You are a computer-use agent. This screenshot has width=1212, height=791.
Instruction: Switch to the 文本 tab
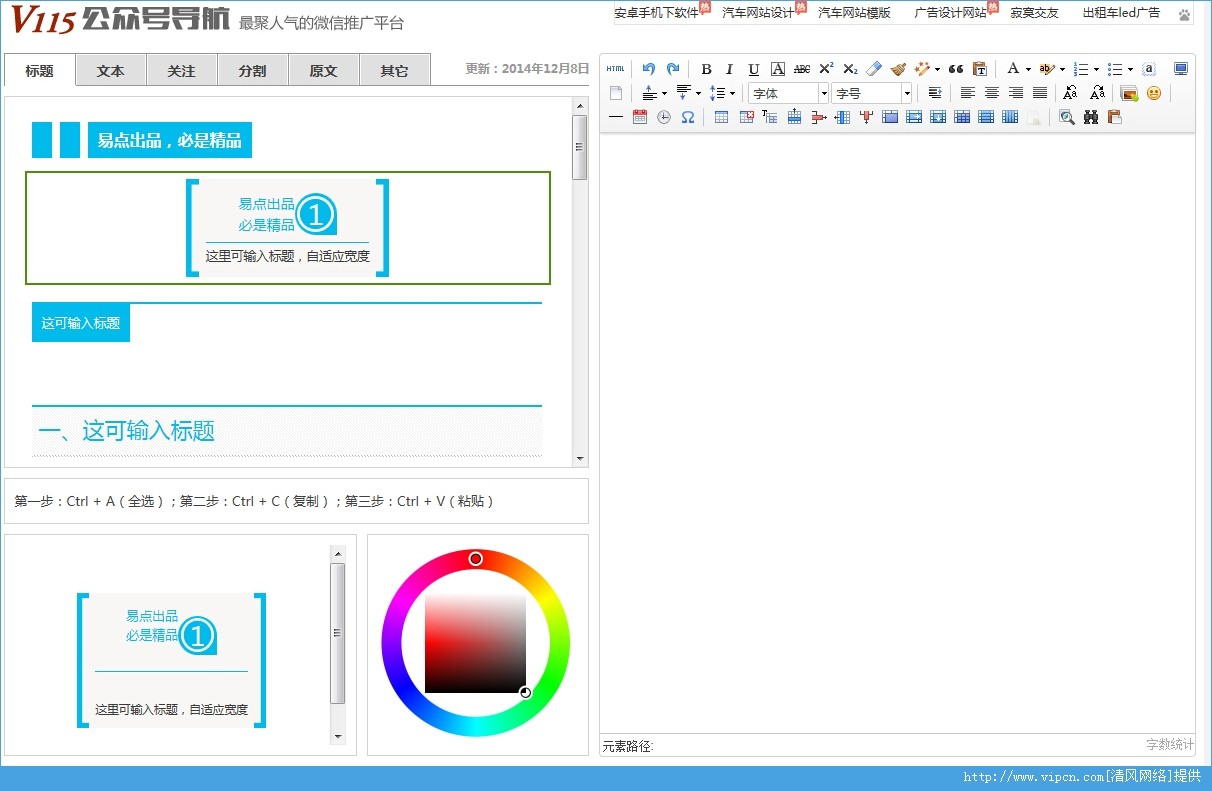(x=111, y=71)
